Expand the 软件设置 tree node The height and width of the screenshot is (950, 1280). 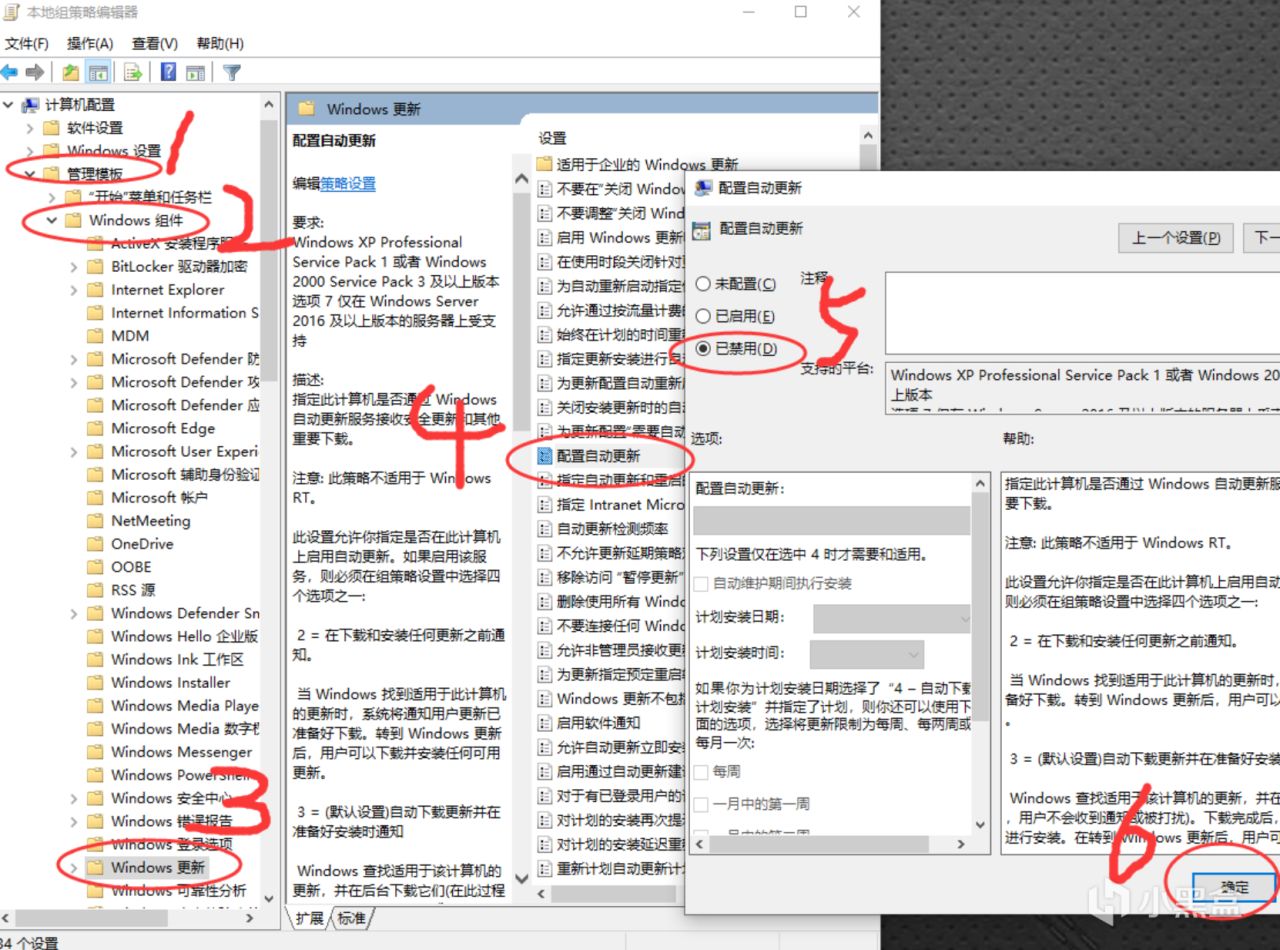(x=30, y=128)
